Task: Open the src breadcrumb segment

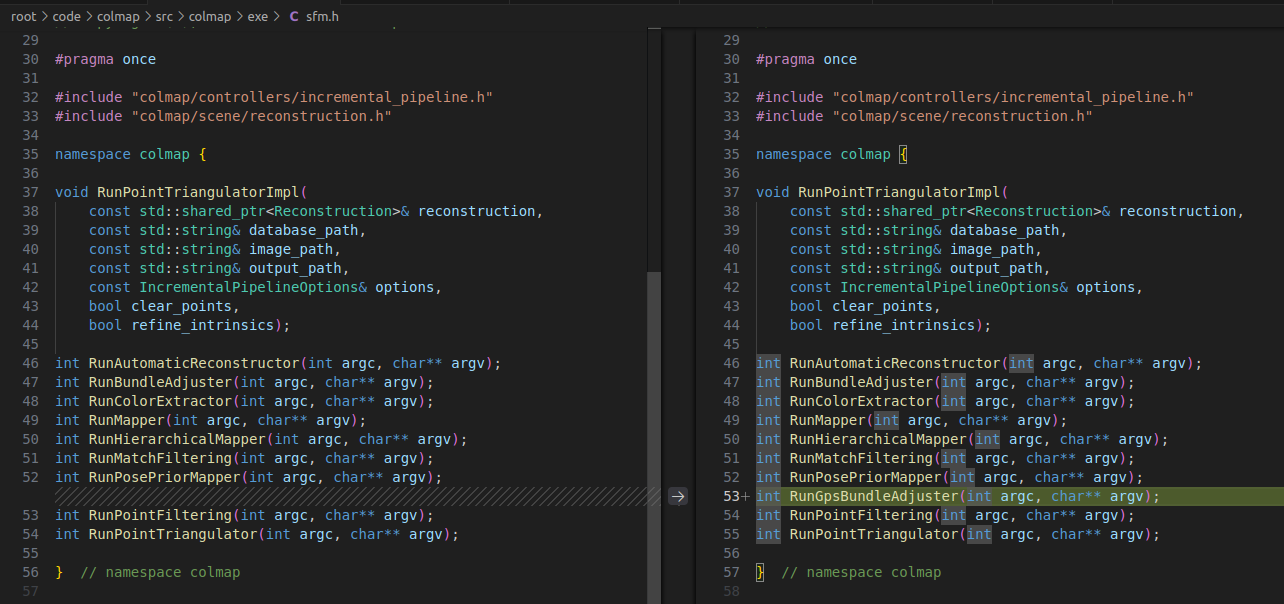Action: [x=164, y=17]
